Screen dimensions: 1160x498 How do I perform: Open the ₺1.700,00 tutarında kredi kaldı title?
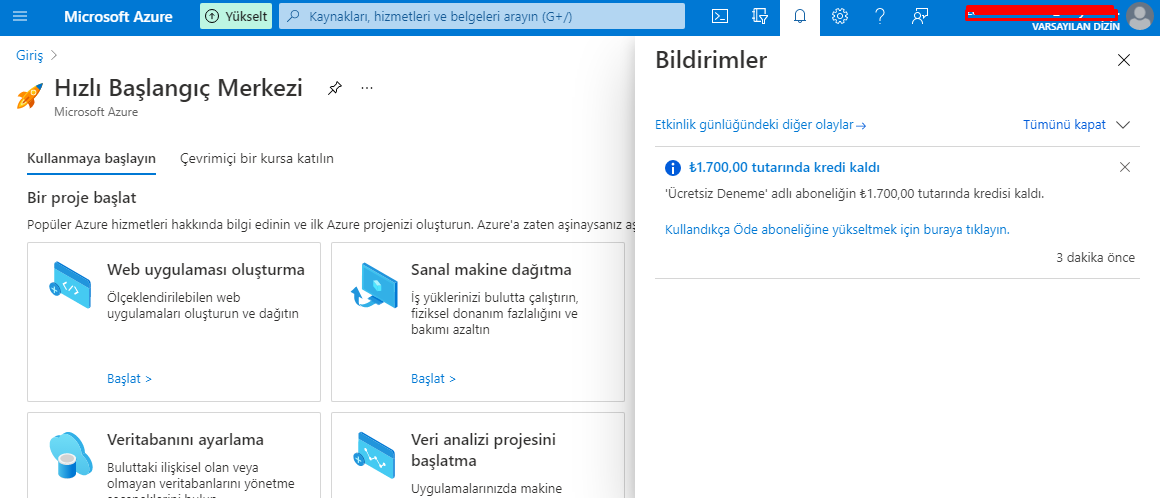(783, 168)
